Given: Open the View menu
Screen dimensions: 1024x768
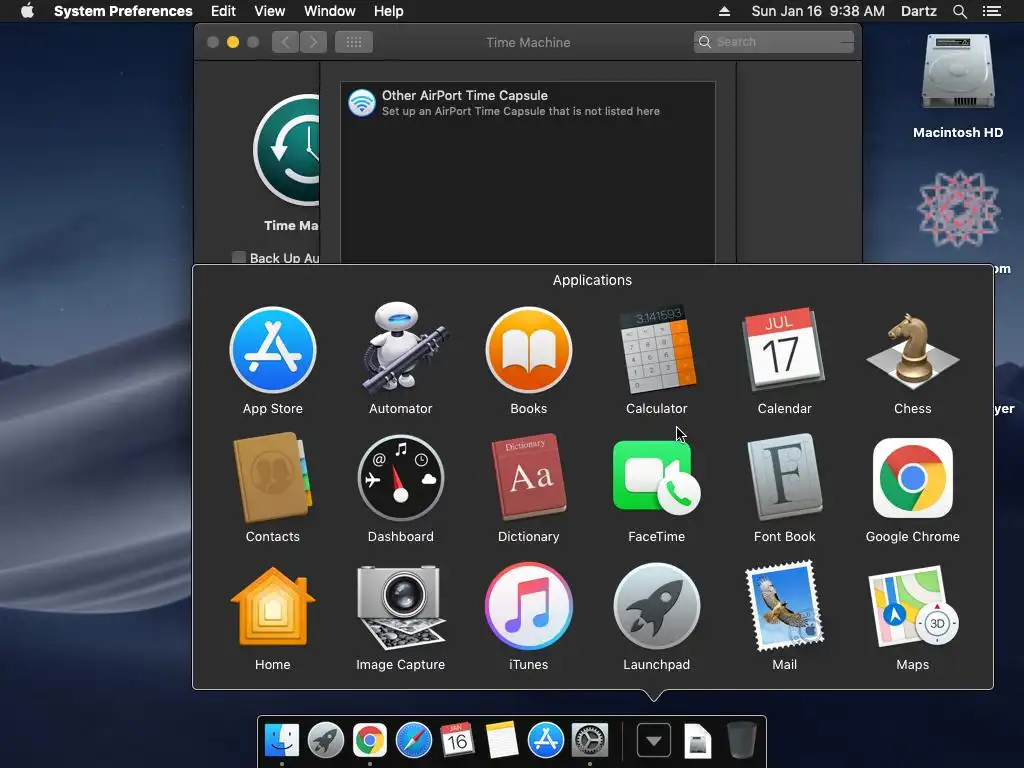Looking at the screenshot, I should [x=270, y=11].
